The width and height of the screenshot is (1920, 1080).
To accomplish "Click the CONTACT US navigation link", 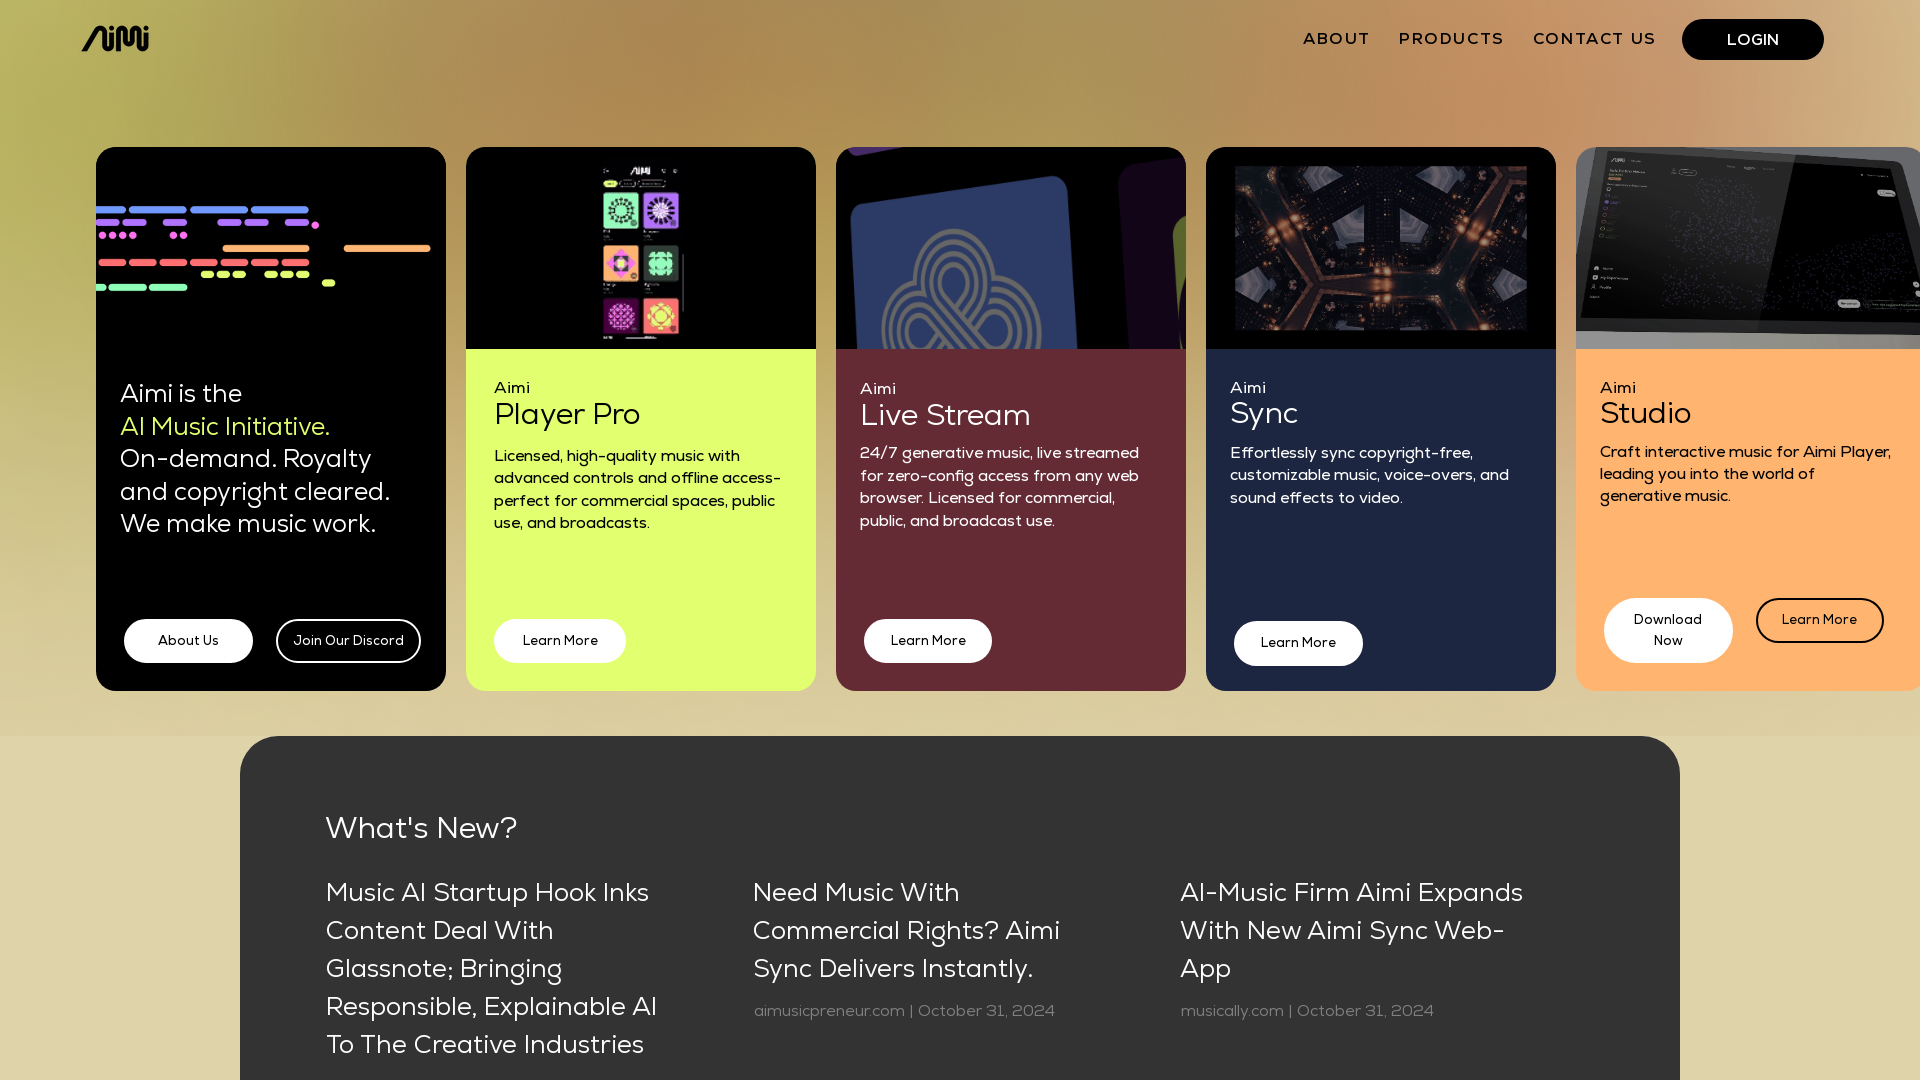I will [x=1594, y=38].
